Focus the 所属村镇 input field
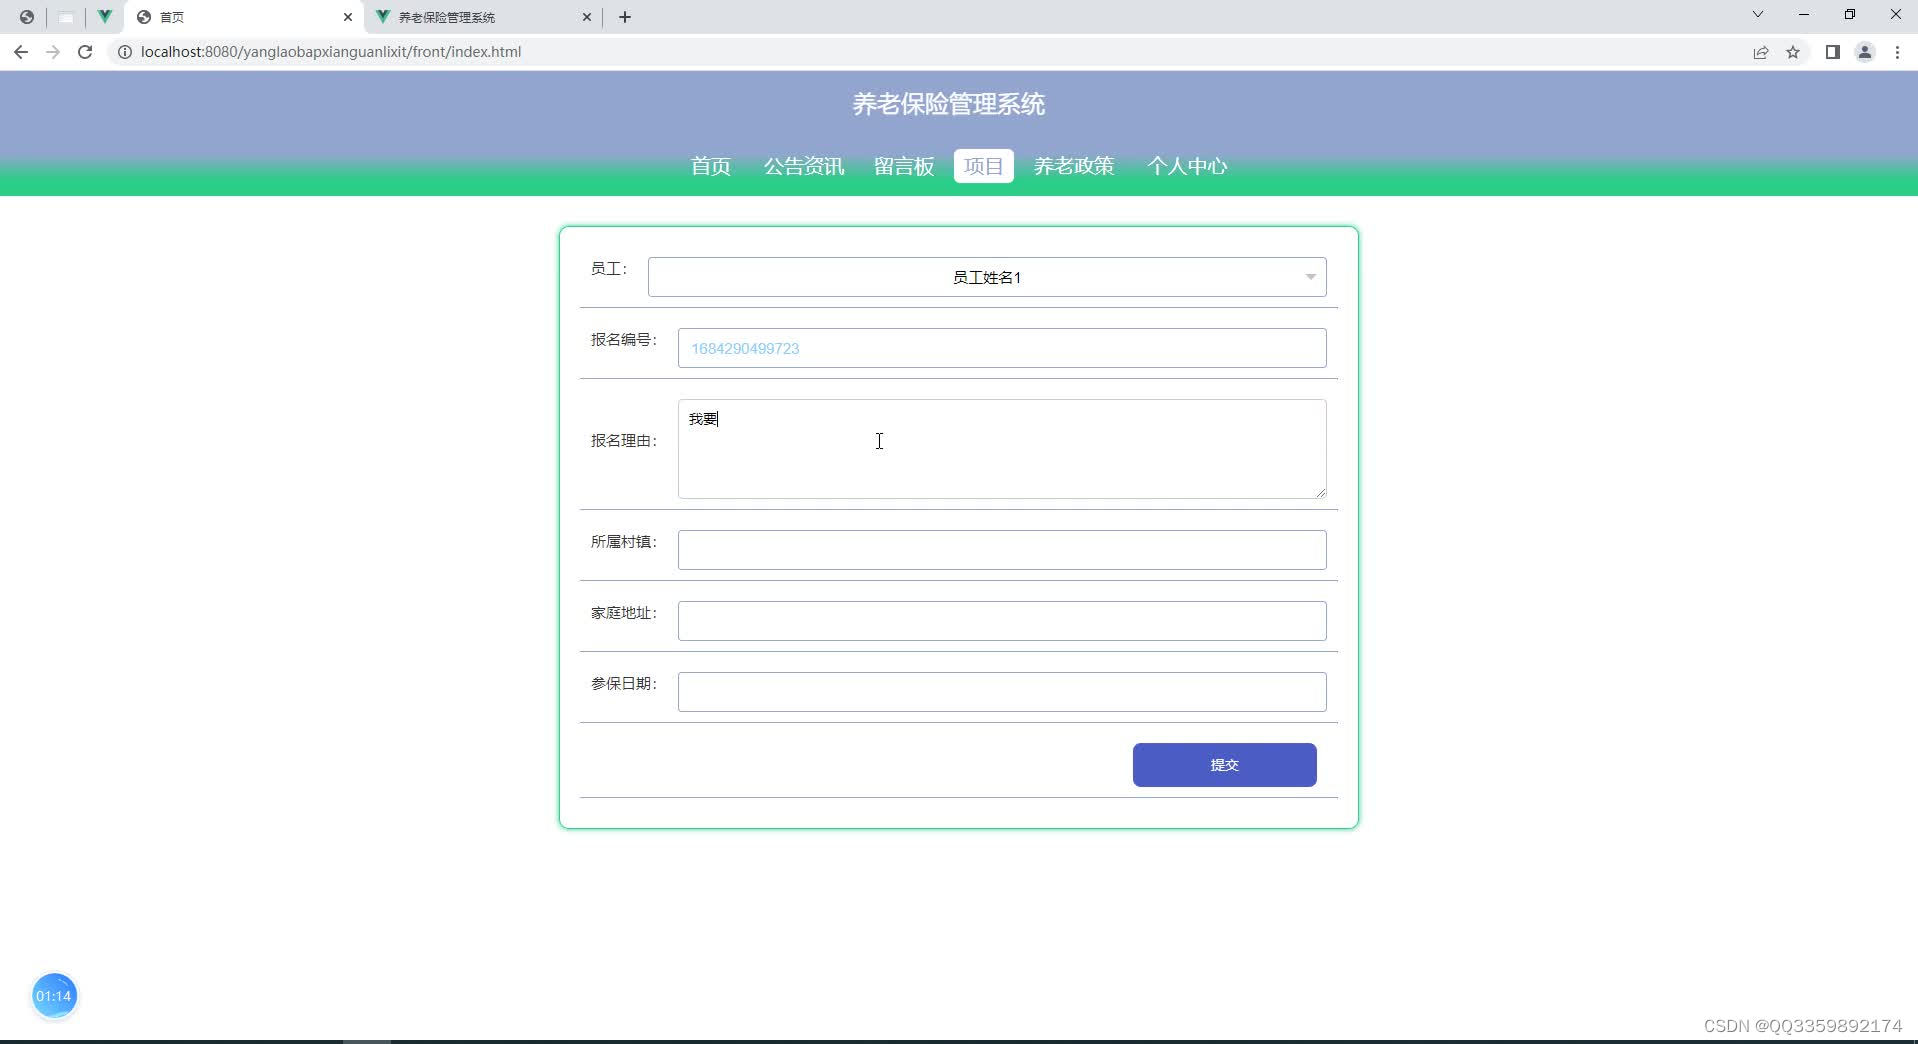 pyautogui.click(x=1002, y=550)
